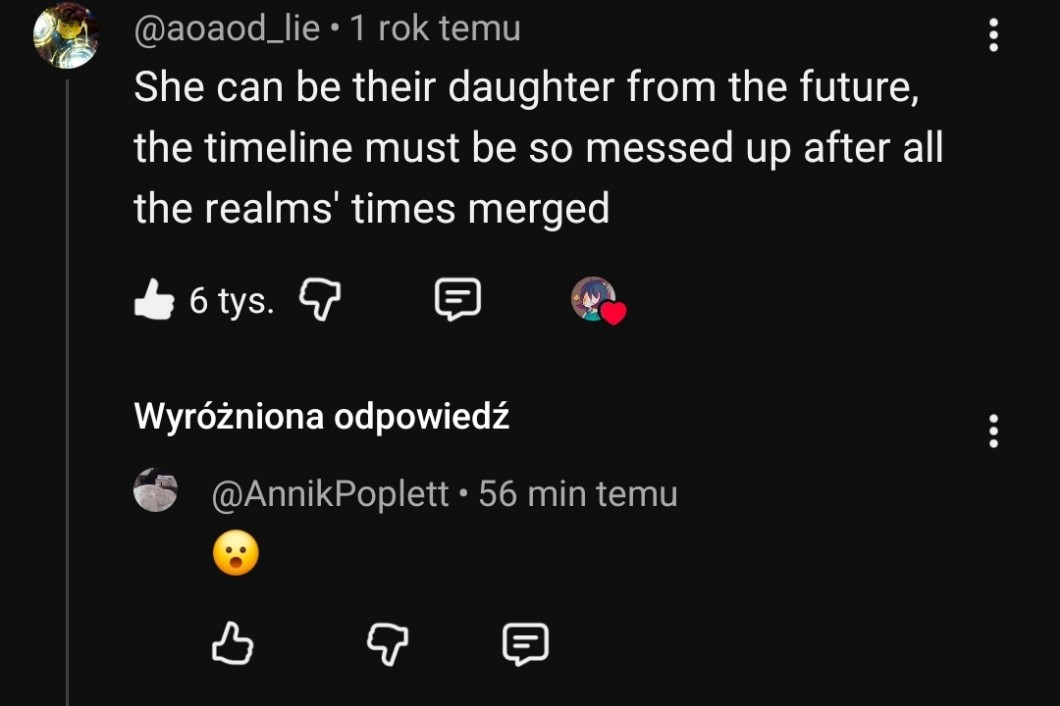This screenshot has height=706, width=1060.
Task: Dislike the comment by @aoaod_lie
Action: coord(322,298)
